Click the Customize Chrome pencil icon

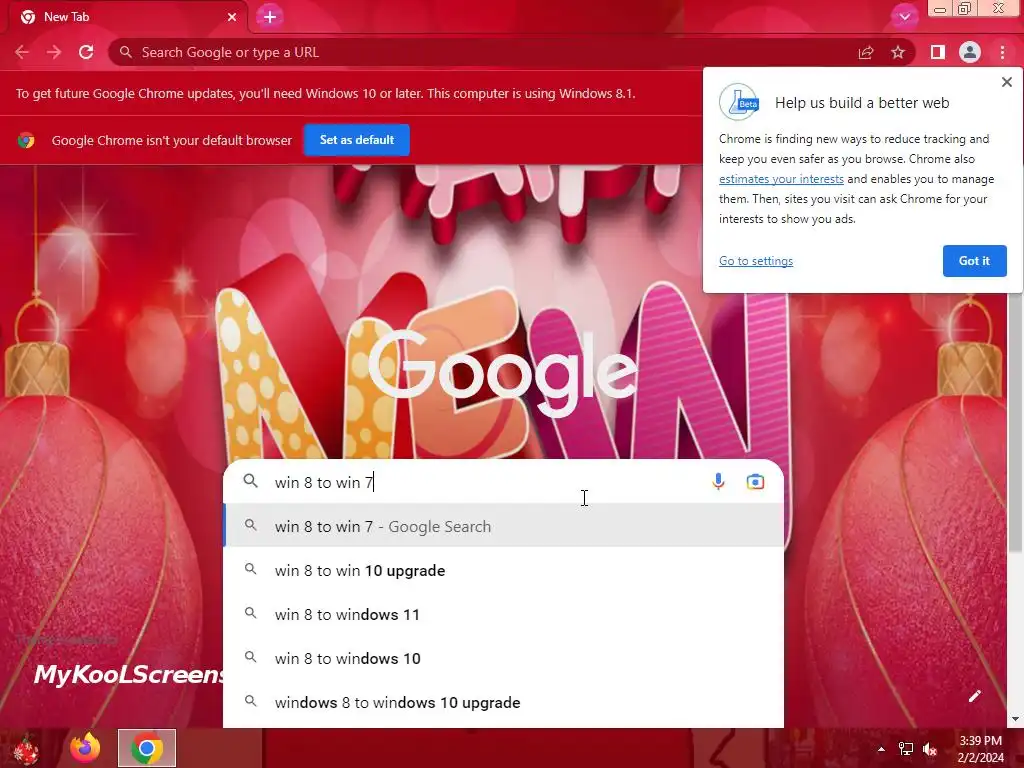(975, 696)
